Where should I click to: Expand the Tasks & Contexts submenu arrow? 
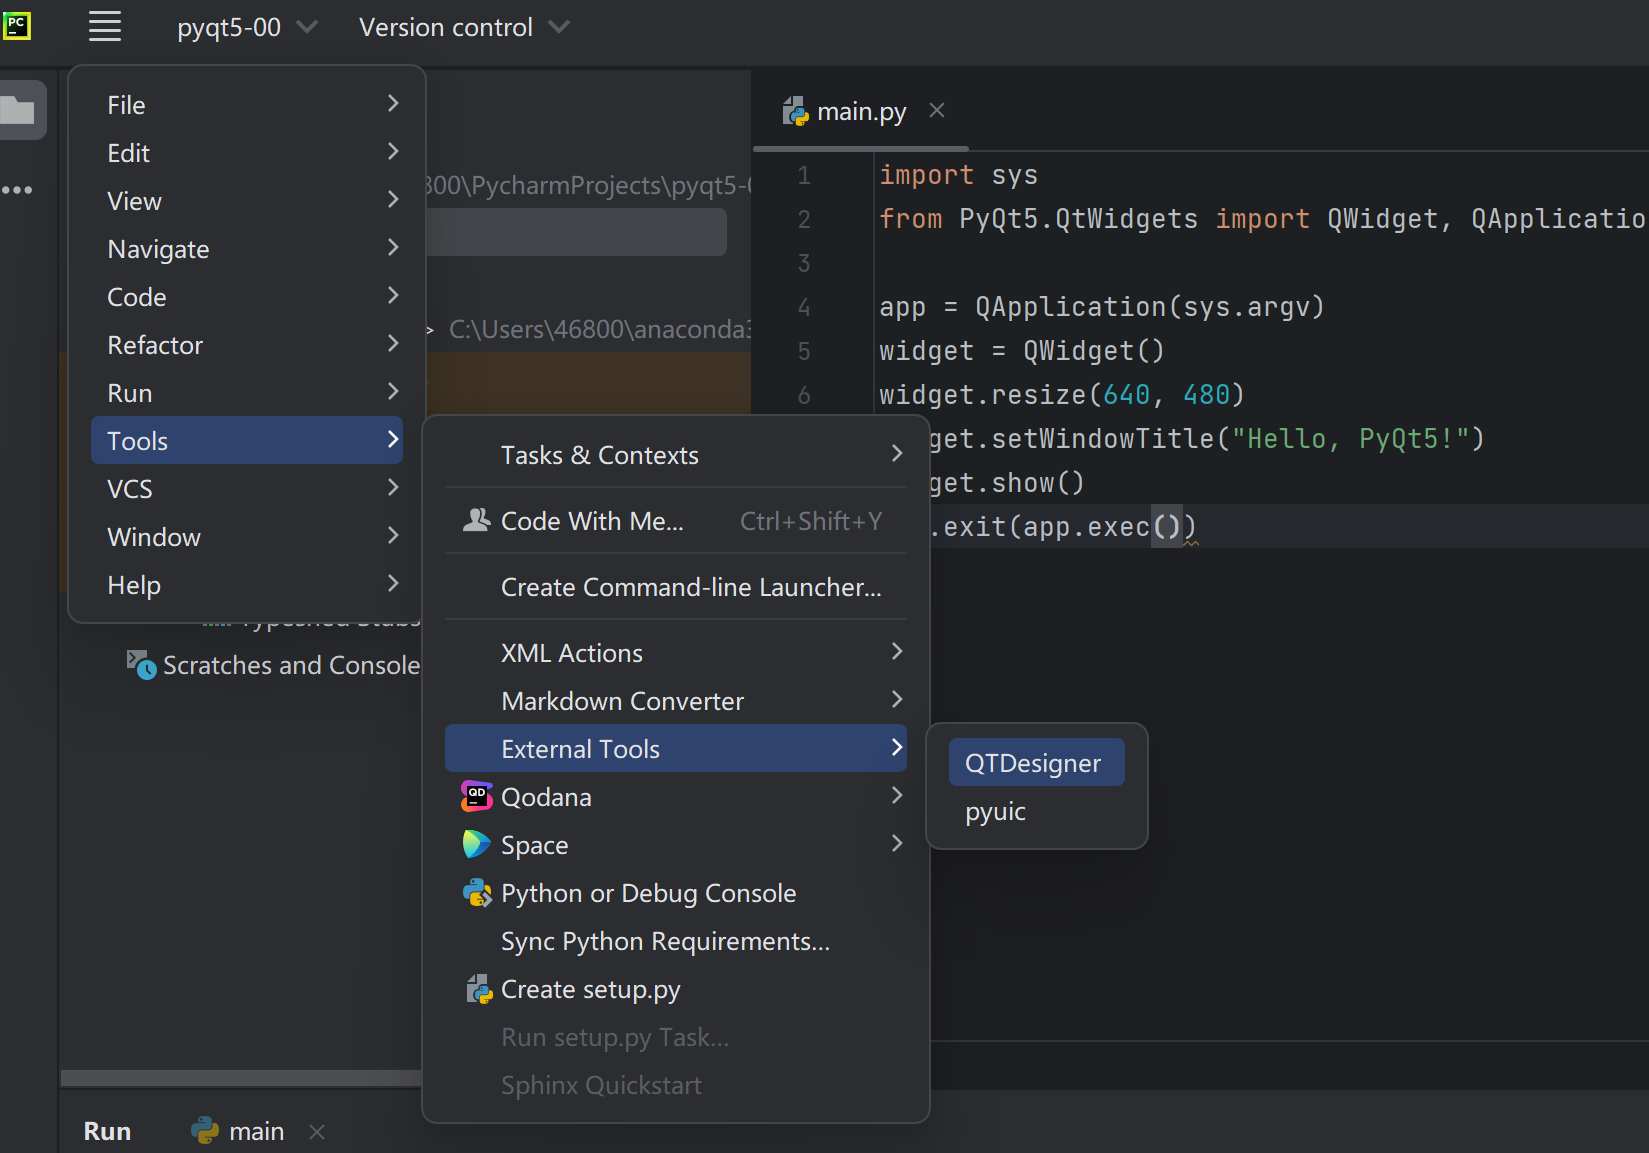click(x=897, y=454)
